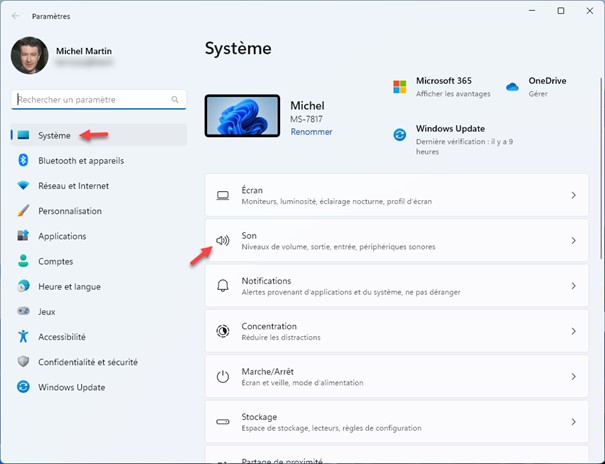Click the Renommer link
This screenshot has height=464, width=605.
(x=311, y=132)
